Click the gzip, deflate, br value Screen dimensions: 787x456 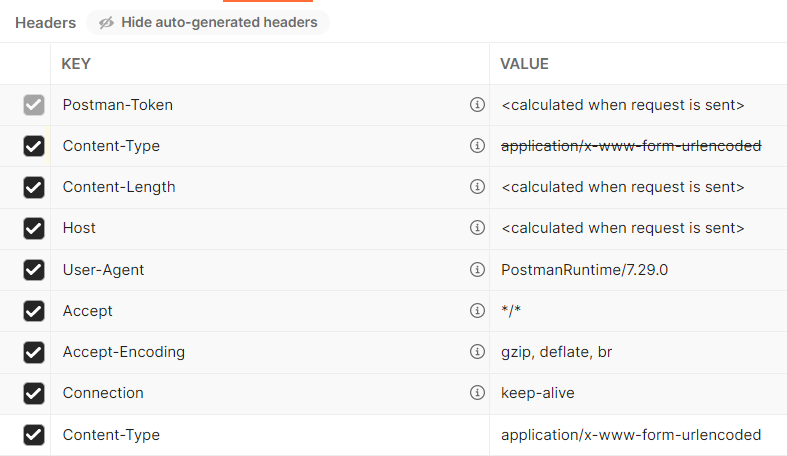pyautogui.click(x=555, y=352)
